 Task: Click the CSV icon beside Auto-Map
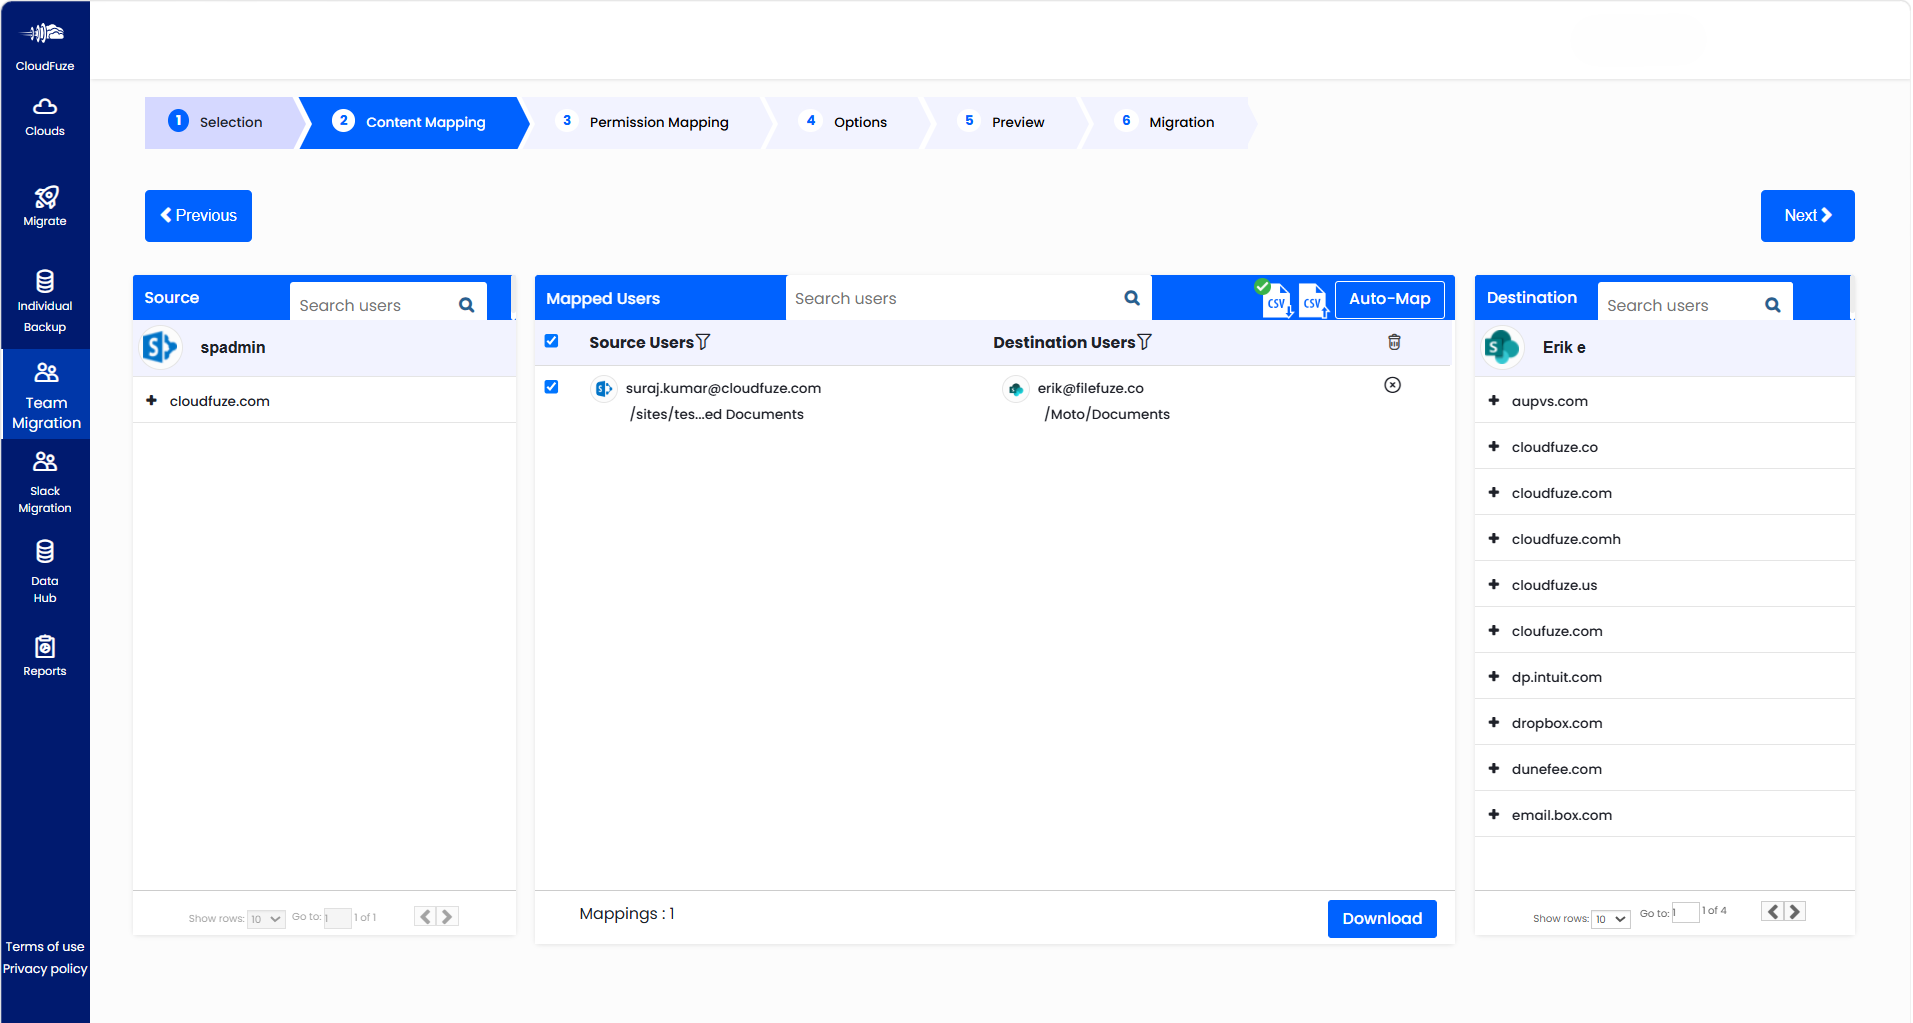[1313, 300]
